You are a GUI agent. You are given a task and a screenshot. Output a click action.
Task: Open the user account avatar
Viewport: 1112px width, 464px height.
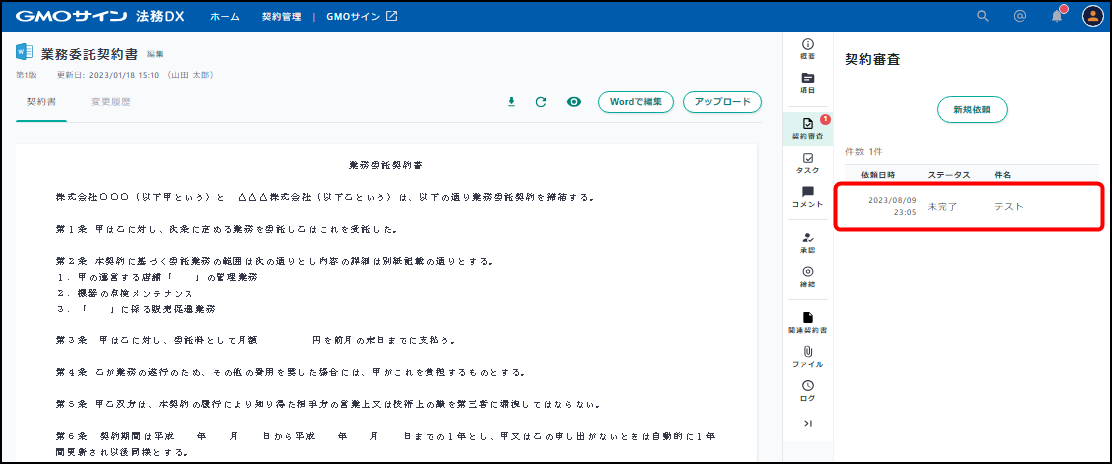point(1093,16)
